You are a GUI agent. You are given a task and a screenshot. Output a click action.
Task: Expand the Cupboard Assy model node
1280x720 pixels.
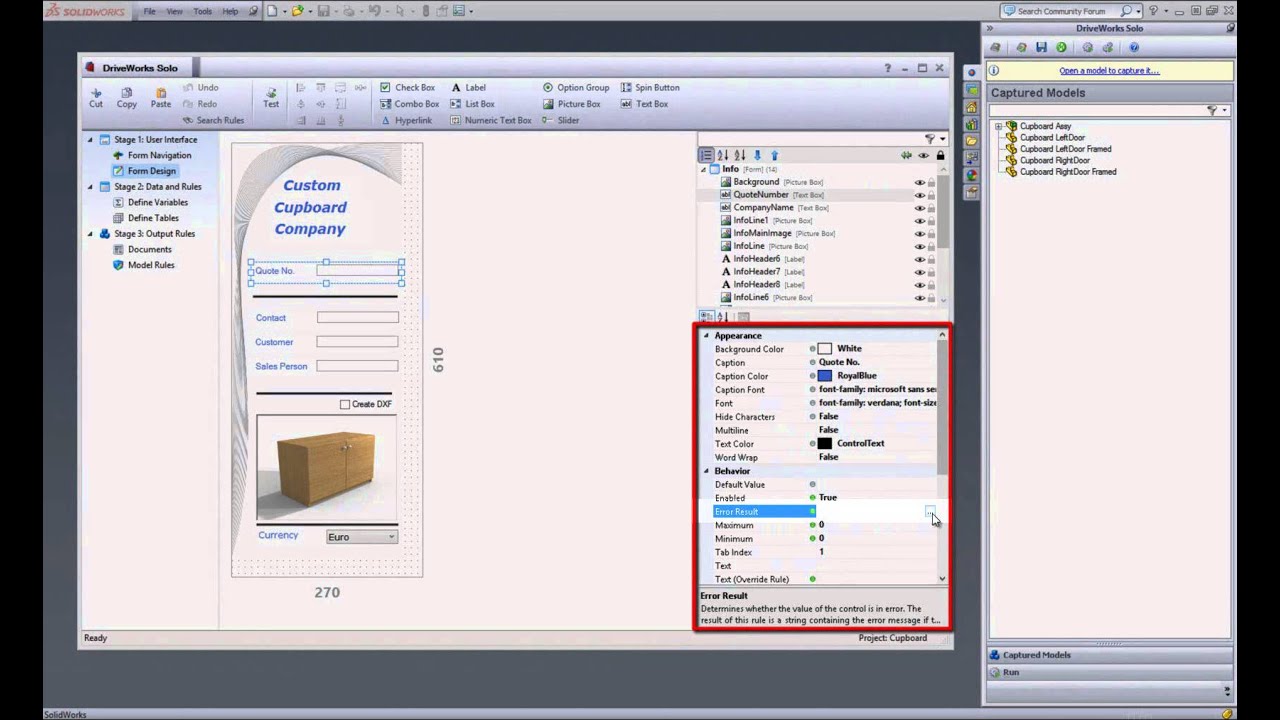[998, 126]
